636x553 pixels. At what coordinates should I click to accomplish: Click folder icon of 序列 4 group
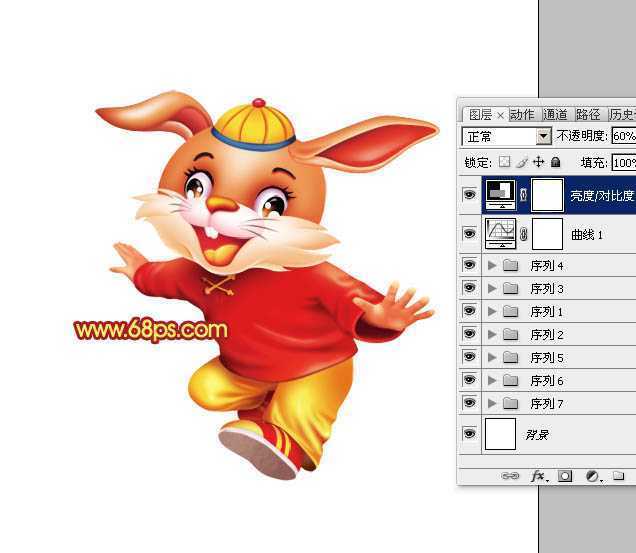(510, 266)
